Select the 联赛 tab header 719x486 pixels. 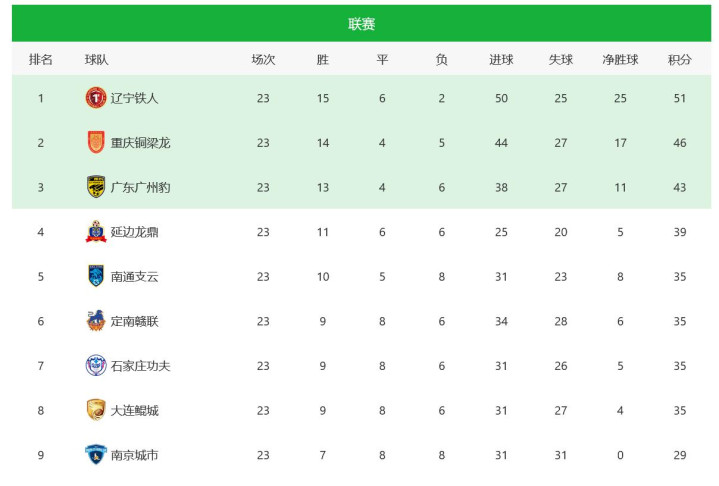[x=362, y=24]
